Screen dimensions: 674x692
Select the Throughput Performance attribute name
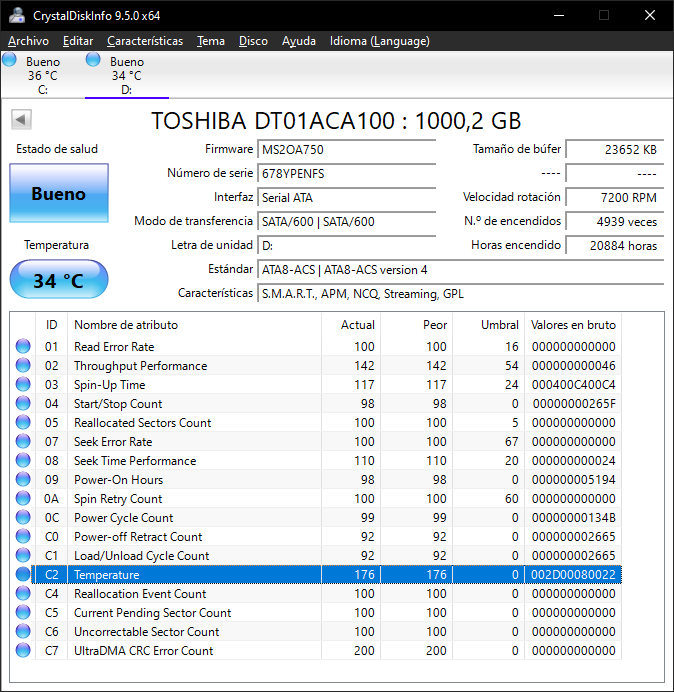(x=140, y=366)
